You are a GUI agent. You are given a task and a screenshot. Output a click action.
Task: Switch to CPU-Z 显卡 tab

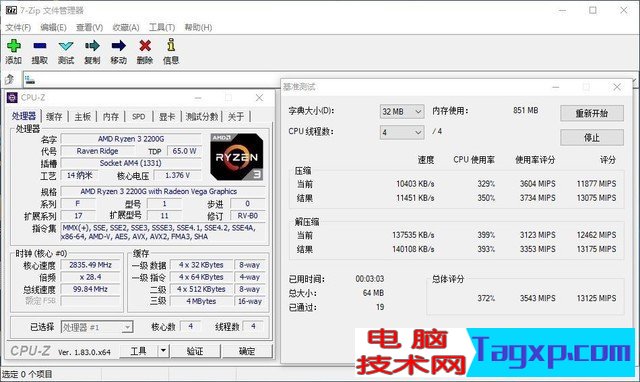click(167, 117)
